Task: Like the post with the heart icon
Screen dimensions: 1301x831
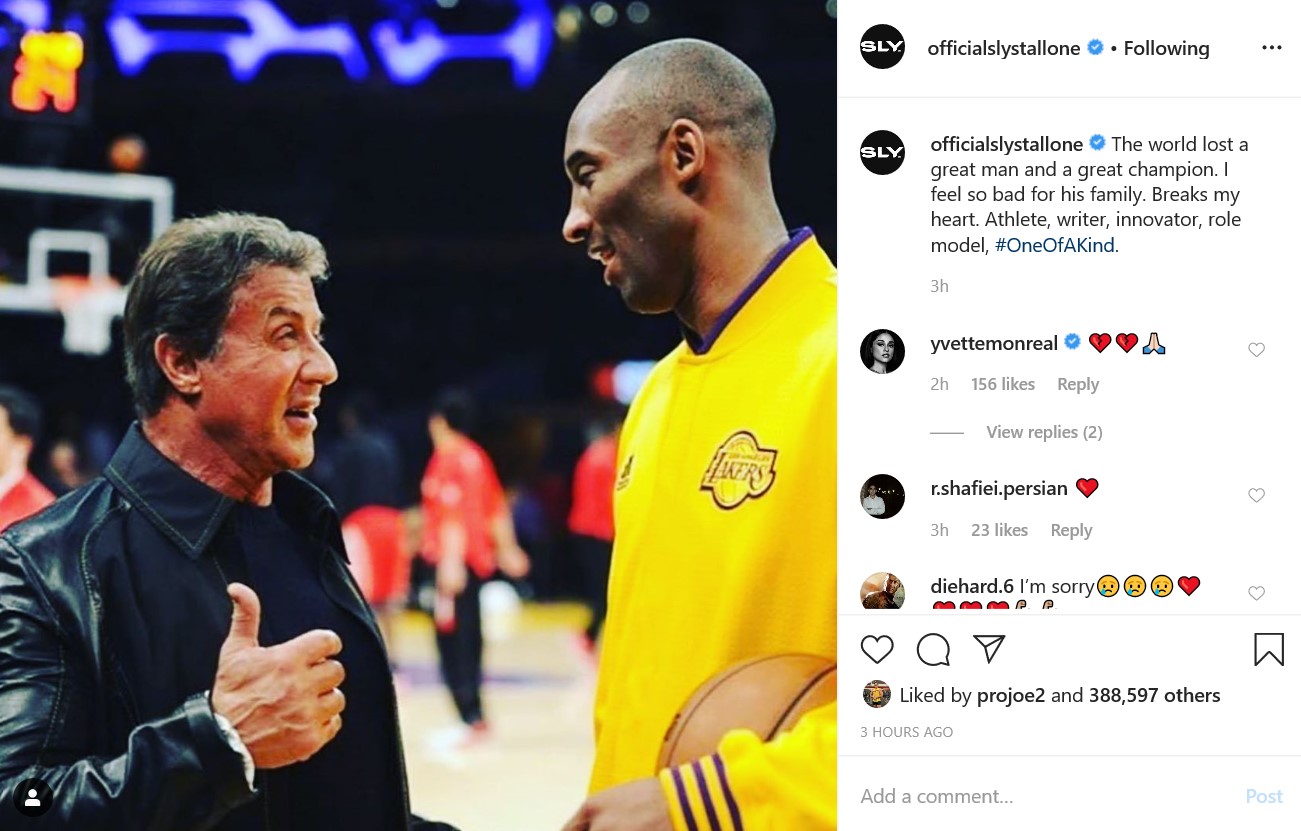Action: point(877,650)
